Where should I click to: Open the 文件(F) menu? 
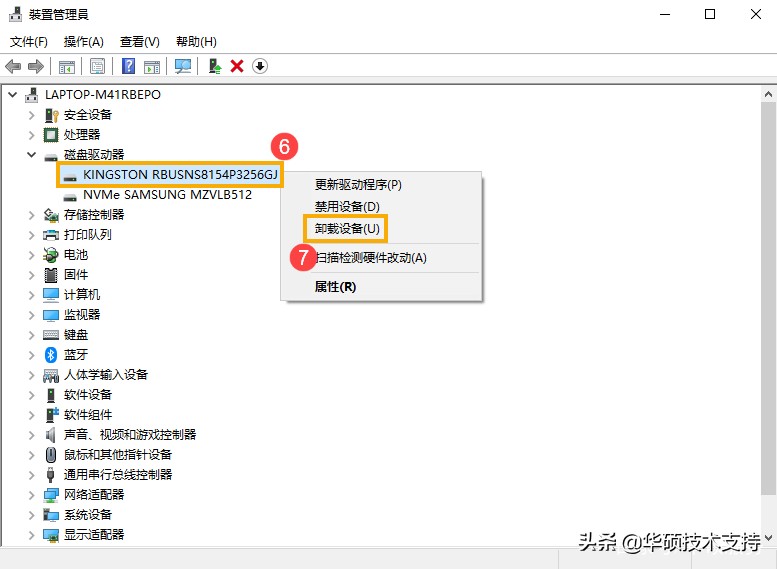[29, 42]
